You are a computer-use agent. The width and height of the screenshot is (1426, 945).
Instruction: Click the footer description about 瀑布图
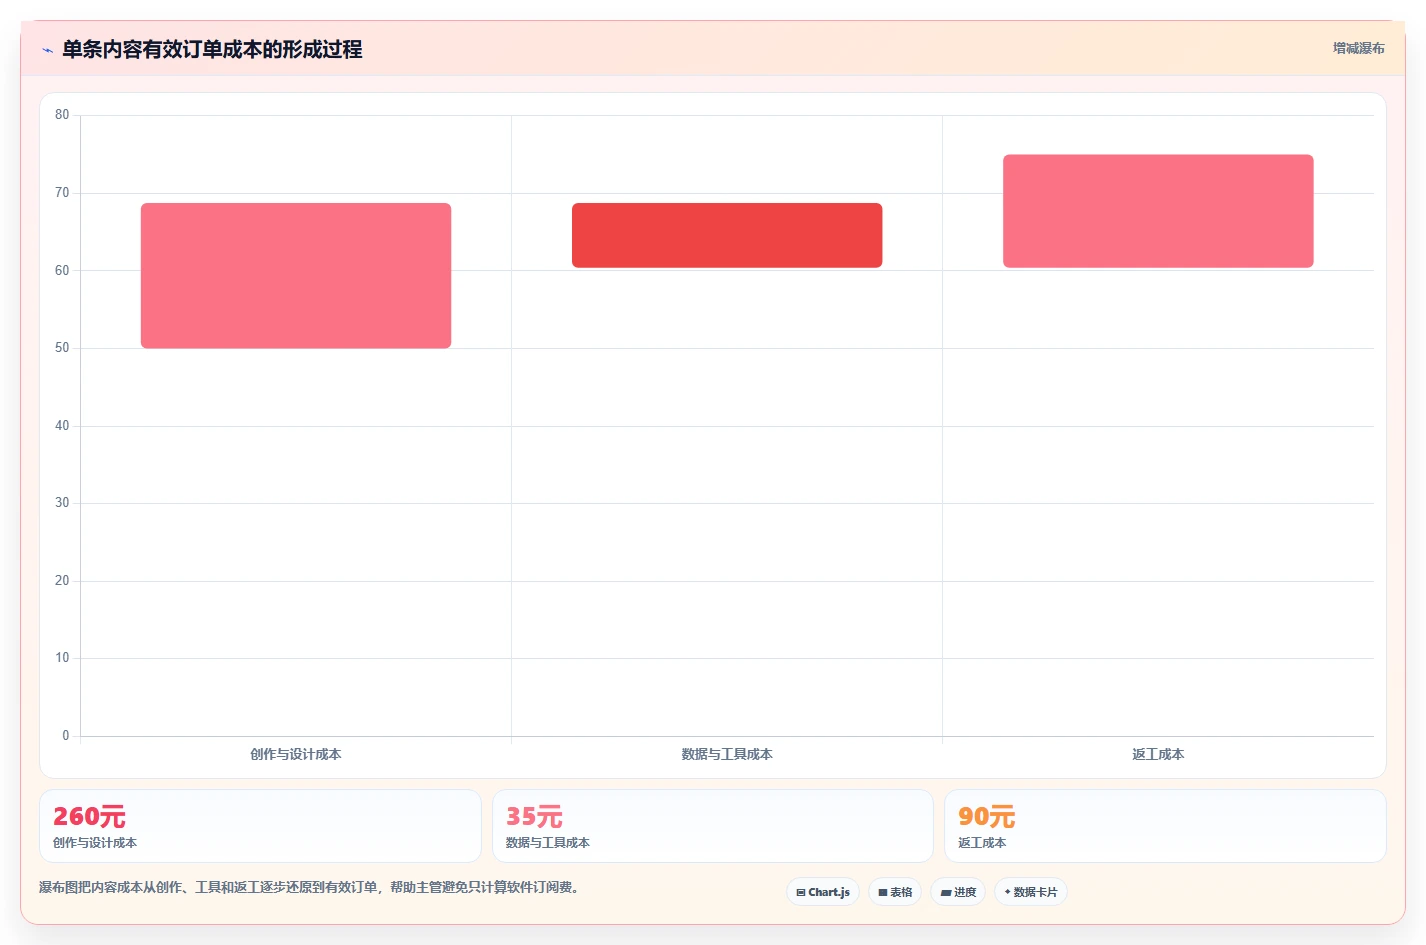(311, 887)
